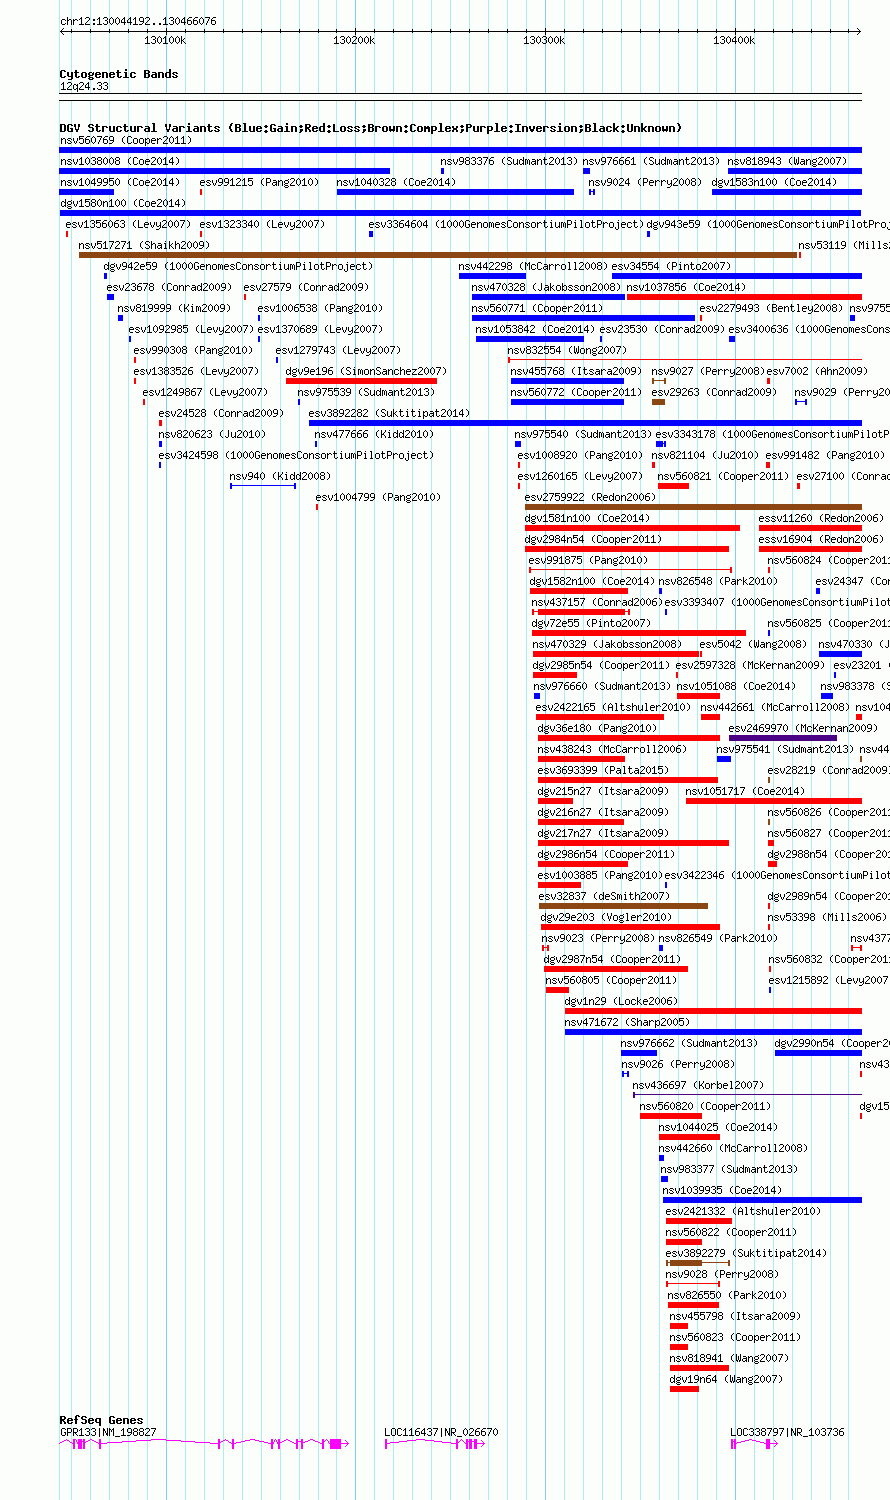The width and height of the screenshot is (890, 1500).
Task: Click the blue nsv1039935 Coe2014 gain bar
Action: (762, 1200)
